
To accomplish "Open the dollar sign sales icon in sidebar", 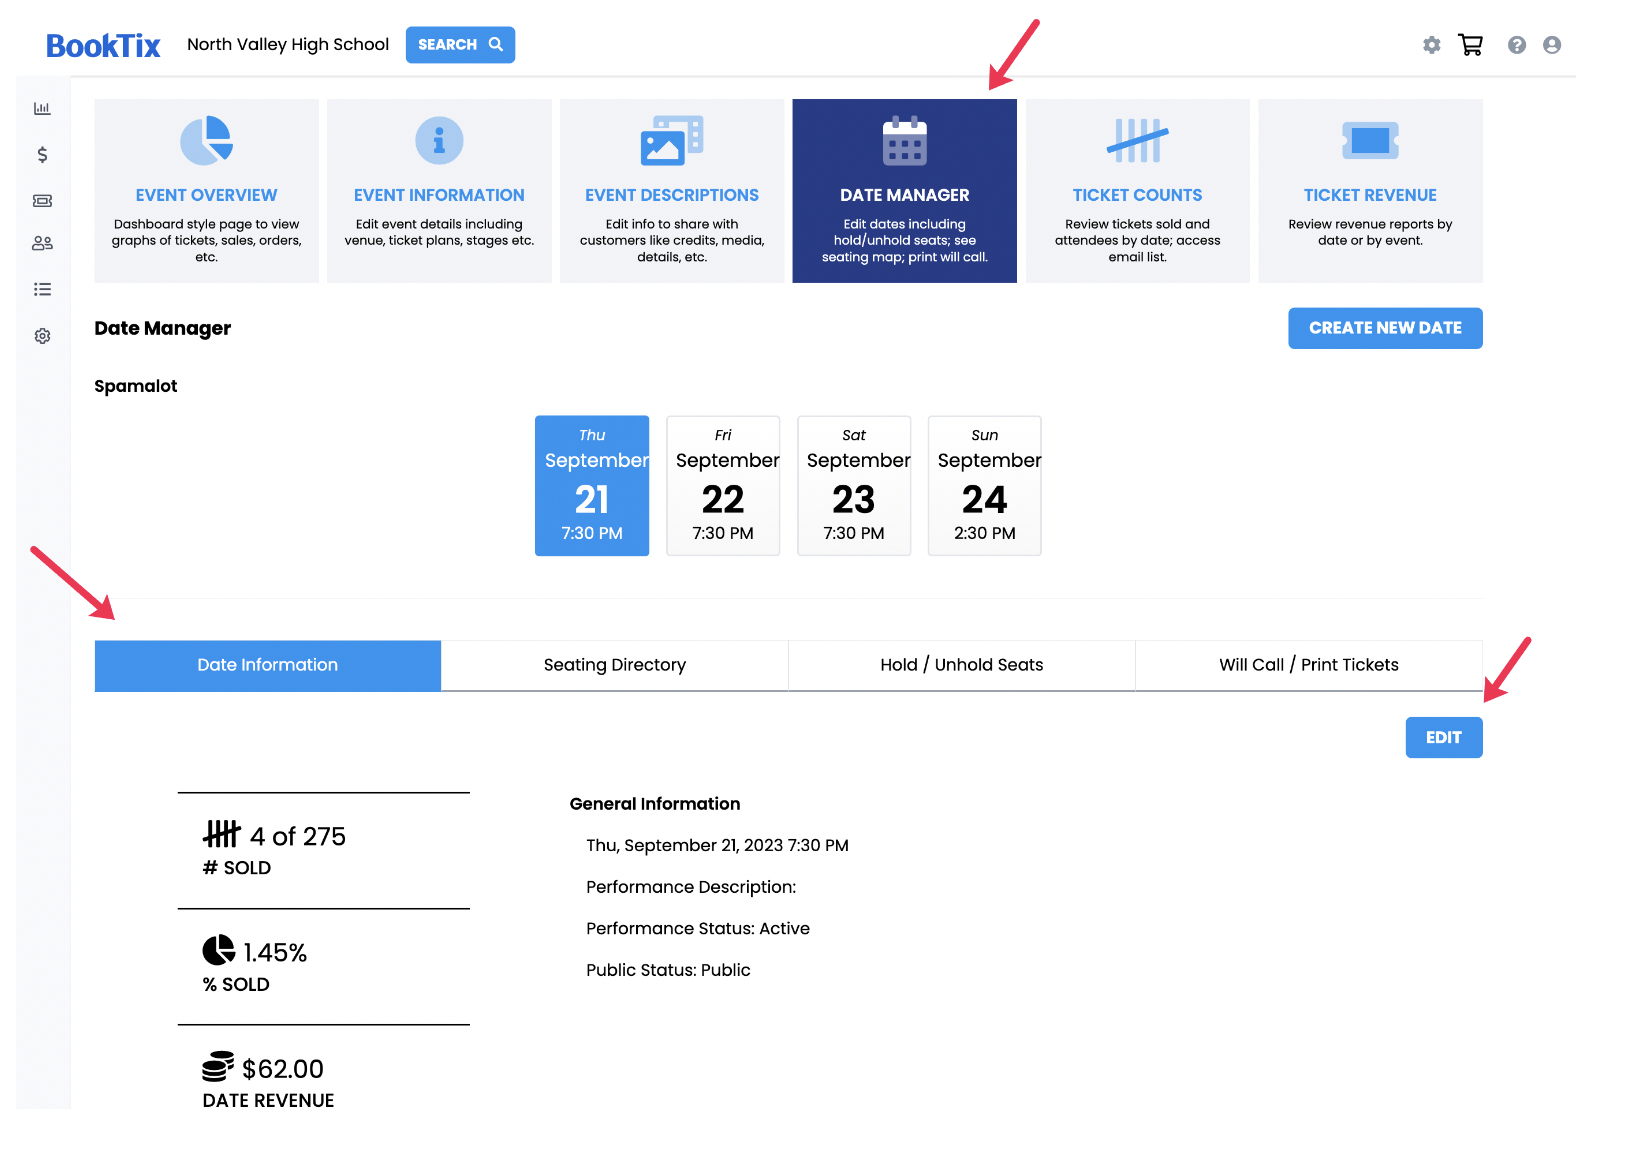I will (x=42, y=154).
